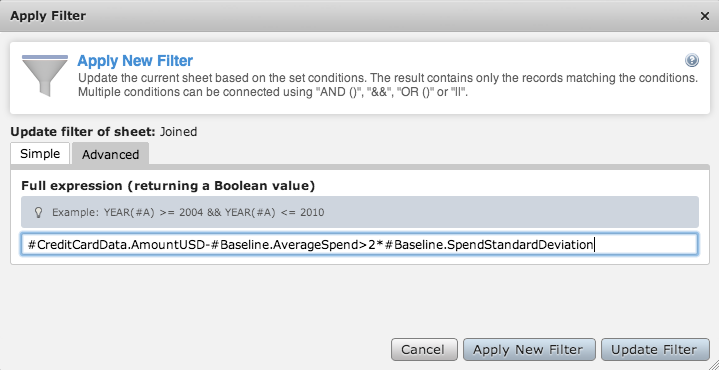Focus the full expression input field
The width and height of the screenshot is (719, 370).
point(360,244)
